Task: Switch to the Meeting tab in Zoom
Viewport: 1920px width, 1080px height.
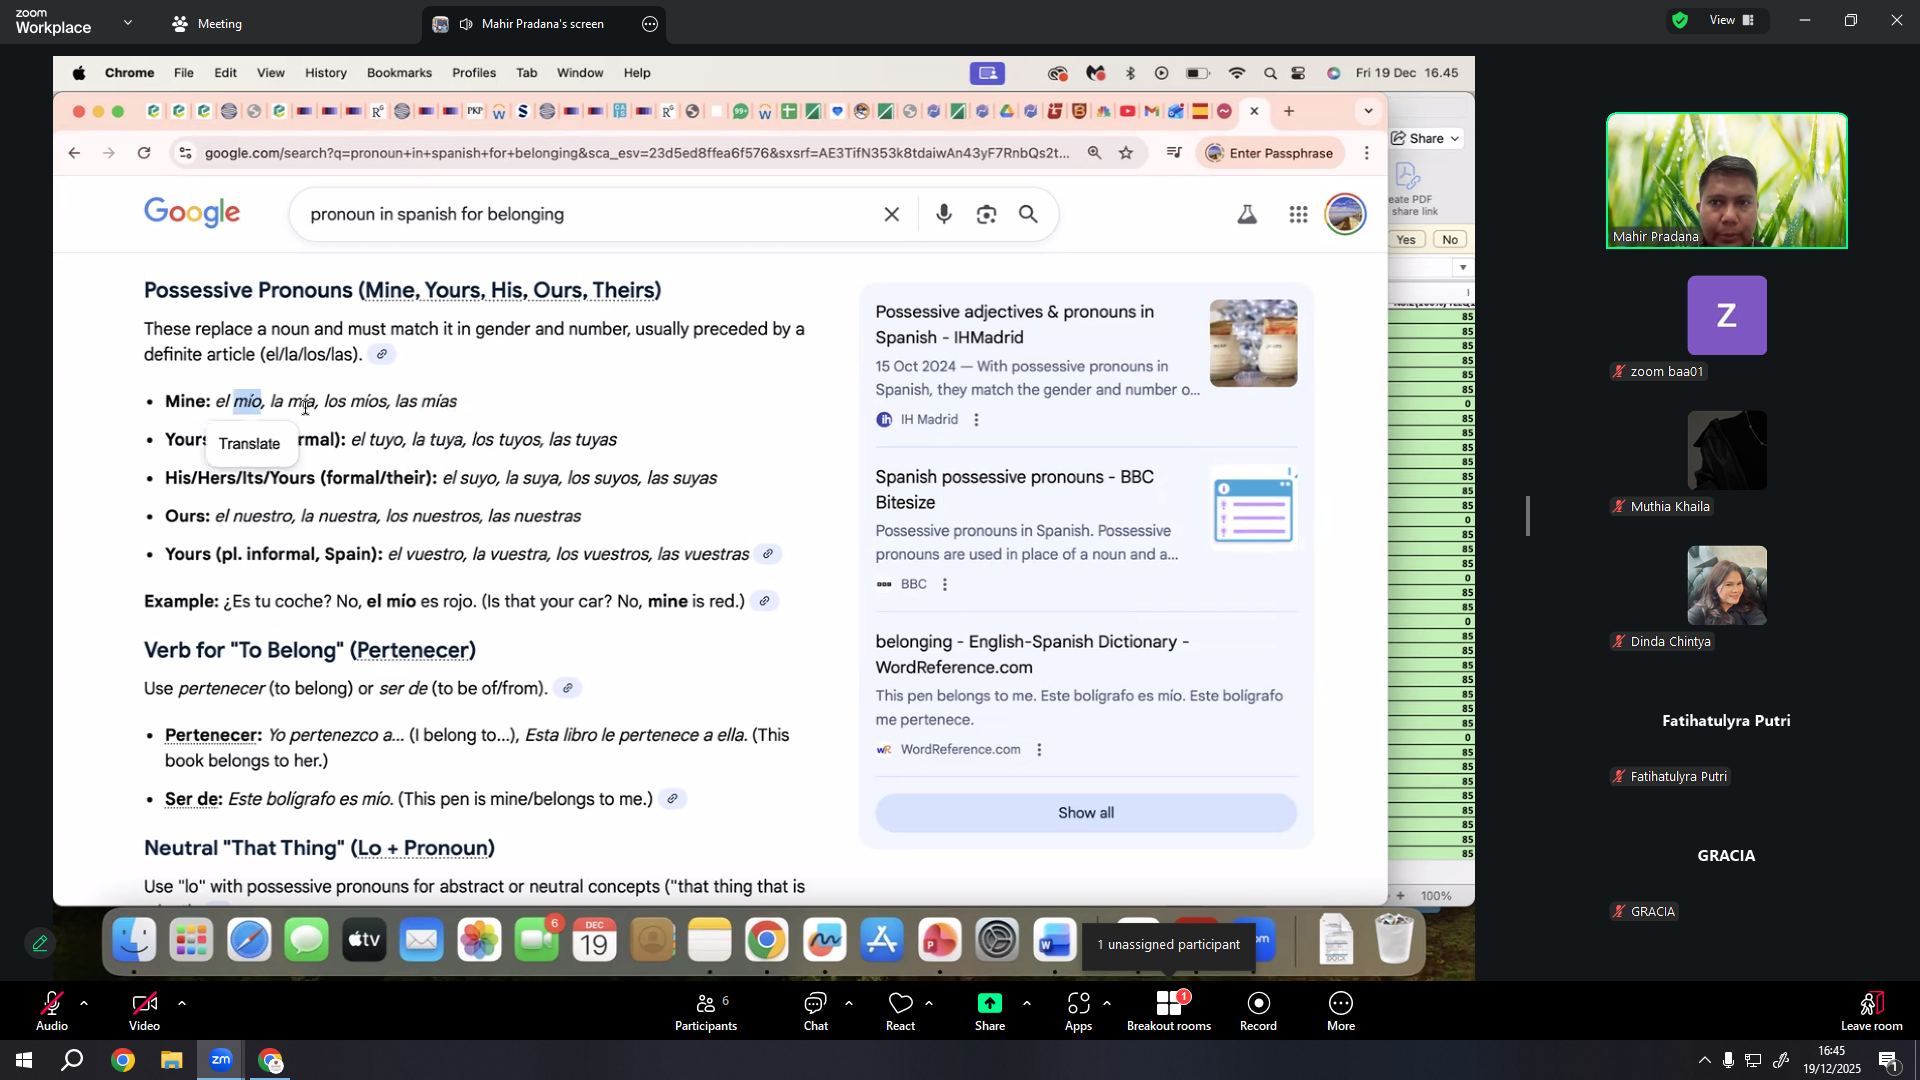Action: point(207,24)
